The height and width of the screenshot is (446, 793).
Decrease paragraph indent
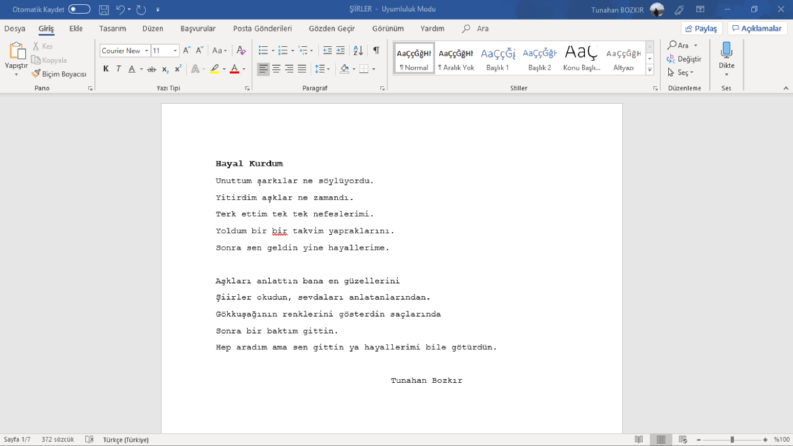click(x=327, y=50)
